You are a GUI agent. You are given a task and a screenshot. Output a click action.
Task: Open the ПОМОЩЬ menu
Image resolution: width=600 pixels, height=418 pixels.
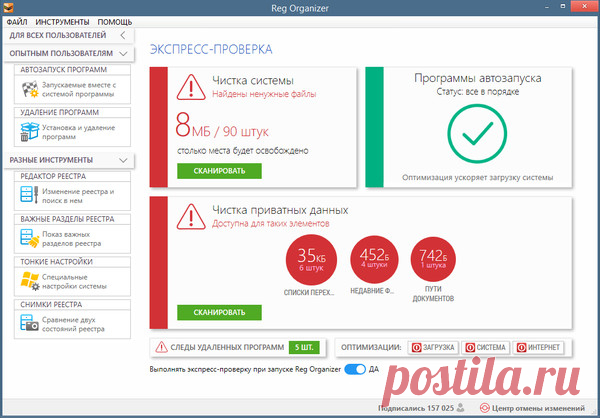coord(115,22)
